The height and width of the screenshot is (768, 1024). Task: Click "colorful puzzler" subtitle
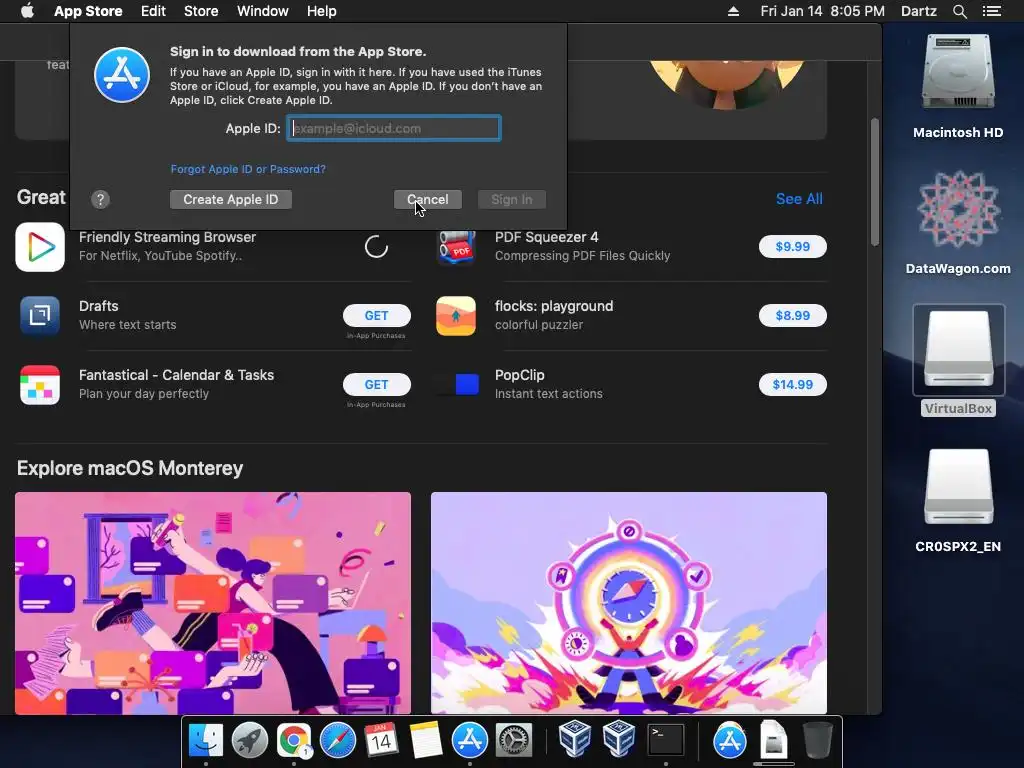(x=539, y=325)
